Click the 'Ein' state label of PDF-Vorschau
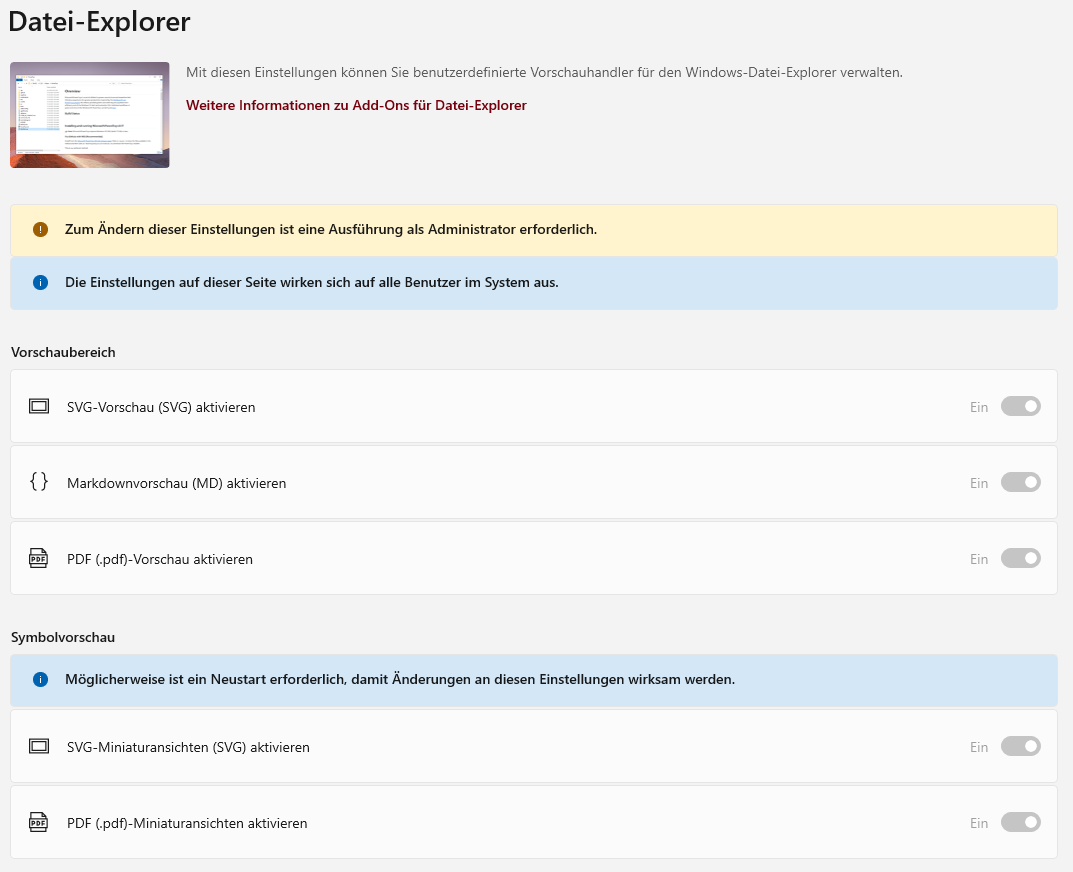The image size is (1073, 872). (979, 559)
